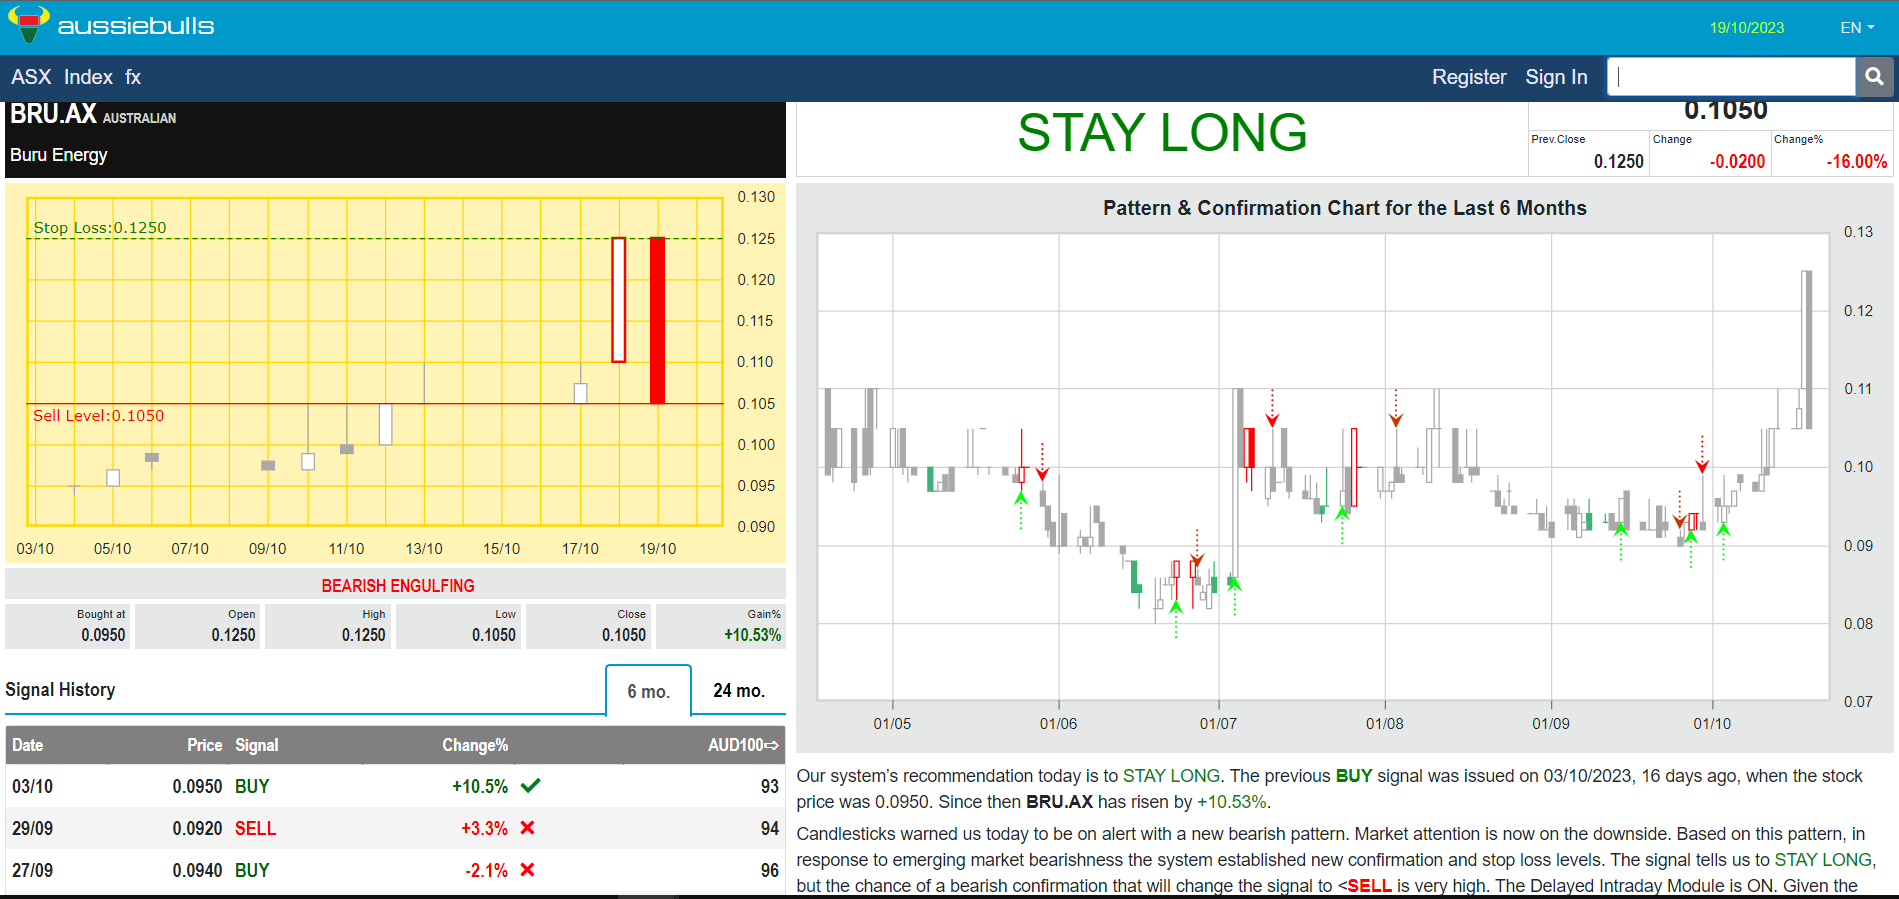Click the Signal column header
This screenshot has width=1899, height=899.
(x=257, y=745)
